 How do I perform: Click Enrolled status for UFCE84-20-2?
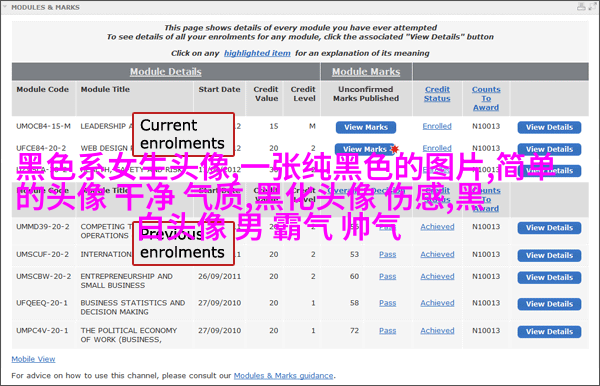point(437,148)
